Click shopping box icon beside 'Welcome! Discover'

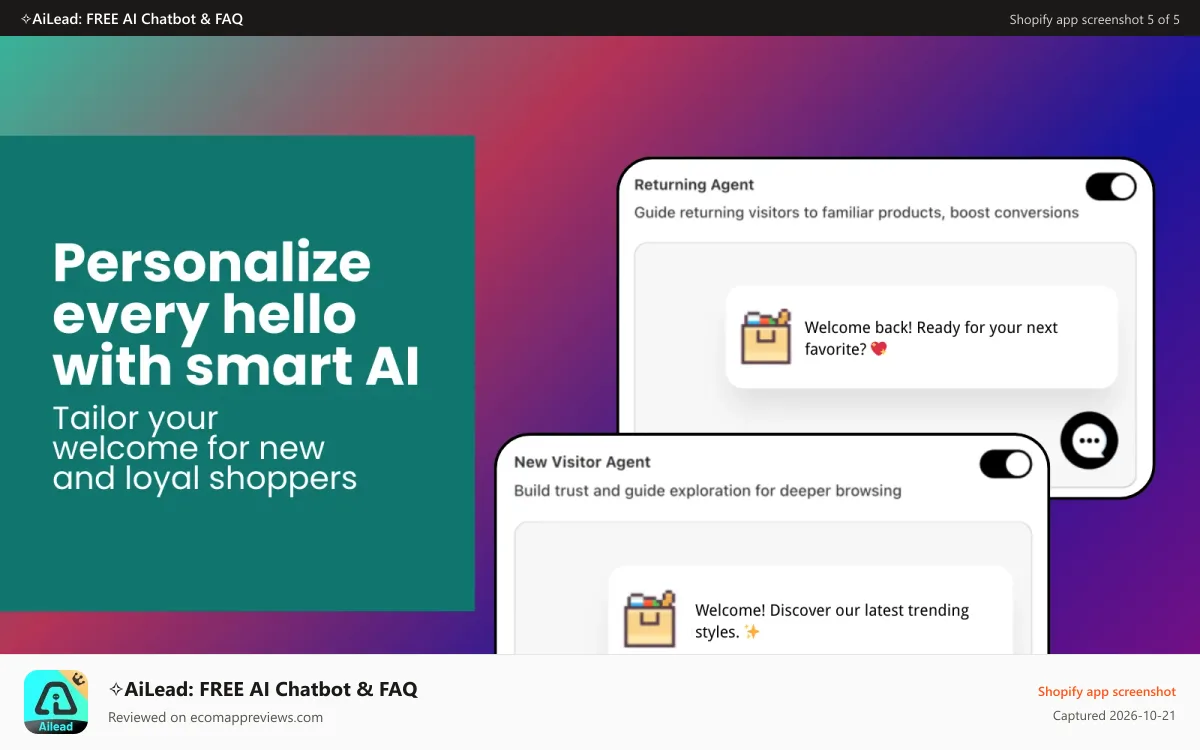[x=651, y=619]
